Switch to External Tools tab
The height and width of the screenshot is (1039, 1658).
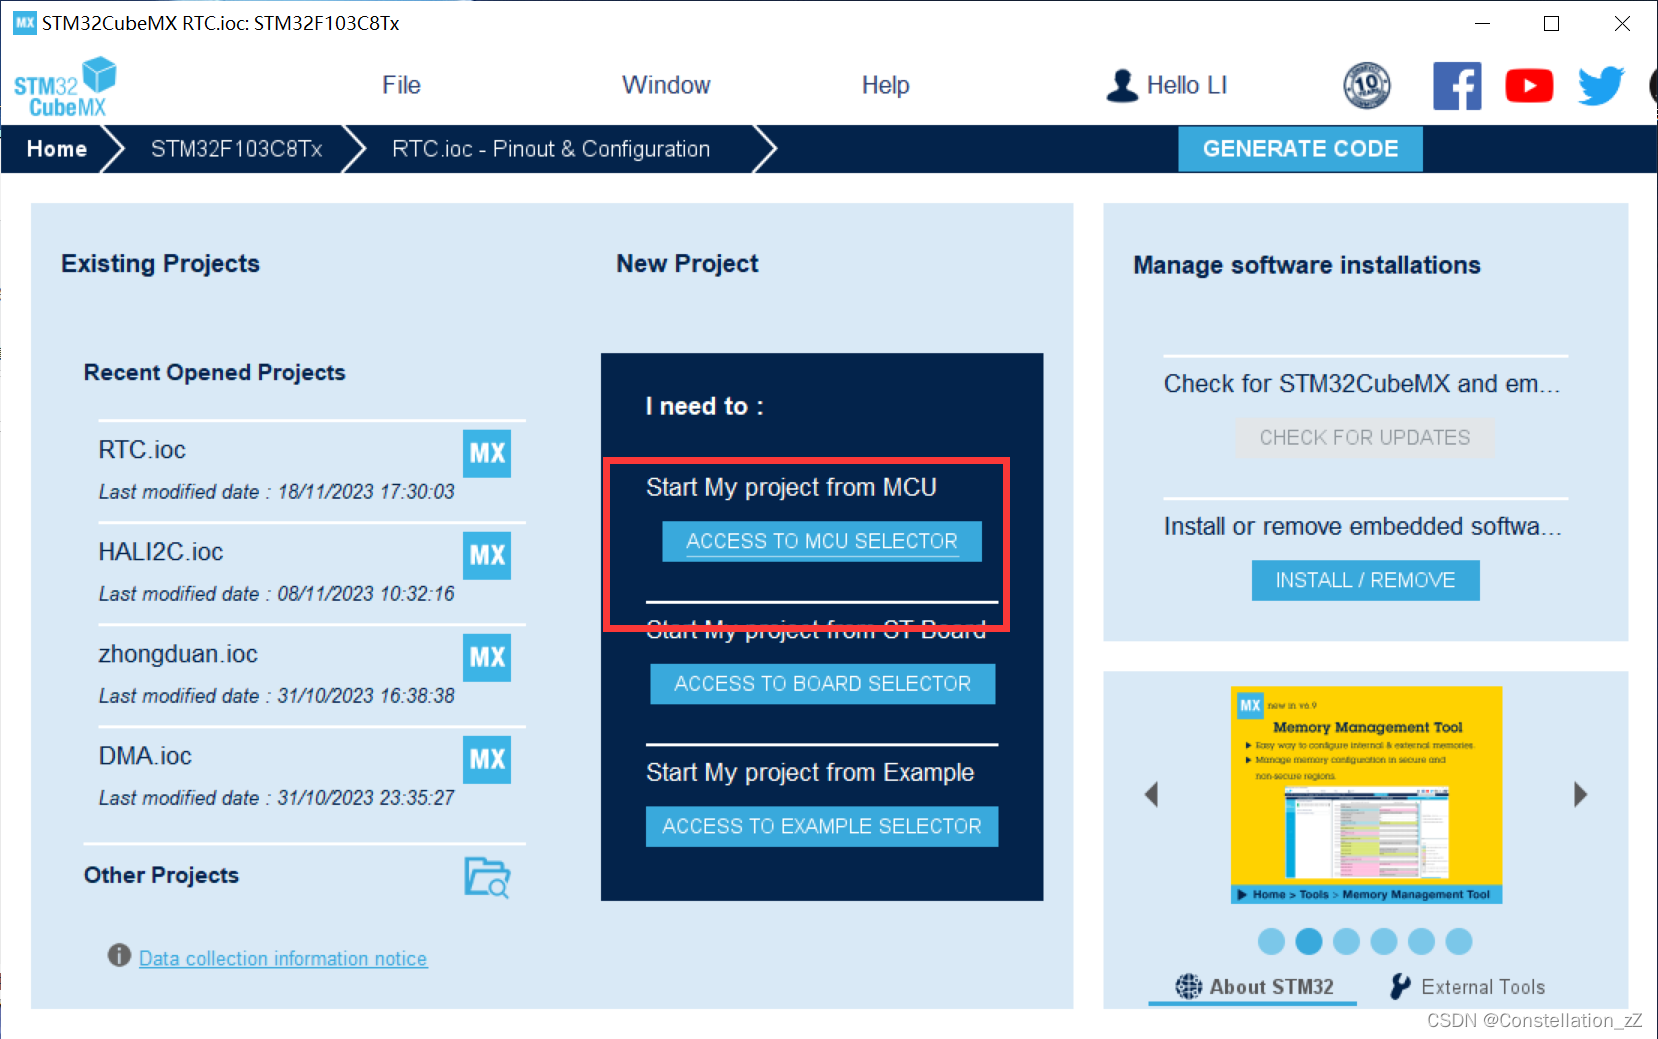(x=1467, y=987)
